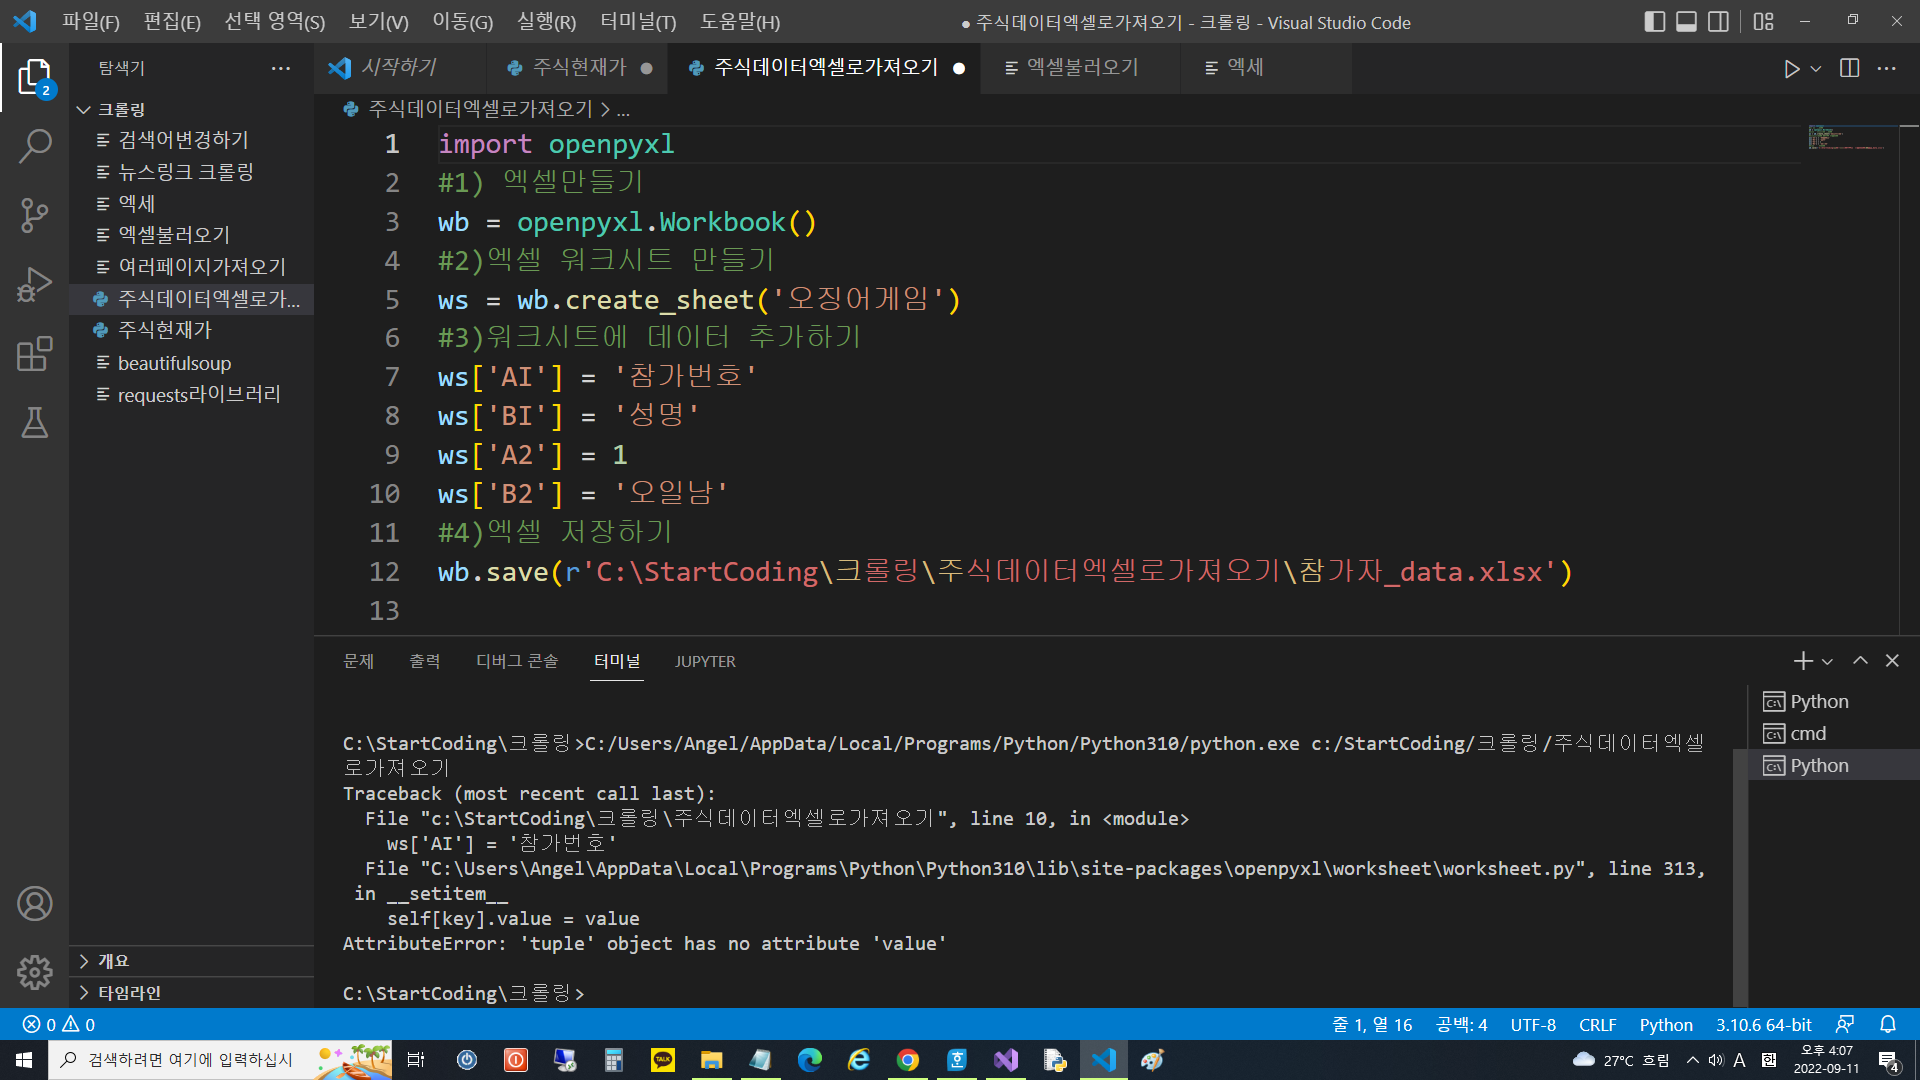
Task: Open 뉴스링크 크롤링 file in explorer
Action: point(191,172)
